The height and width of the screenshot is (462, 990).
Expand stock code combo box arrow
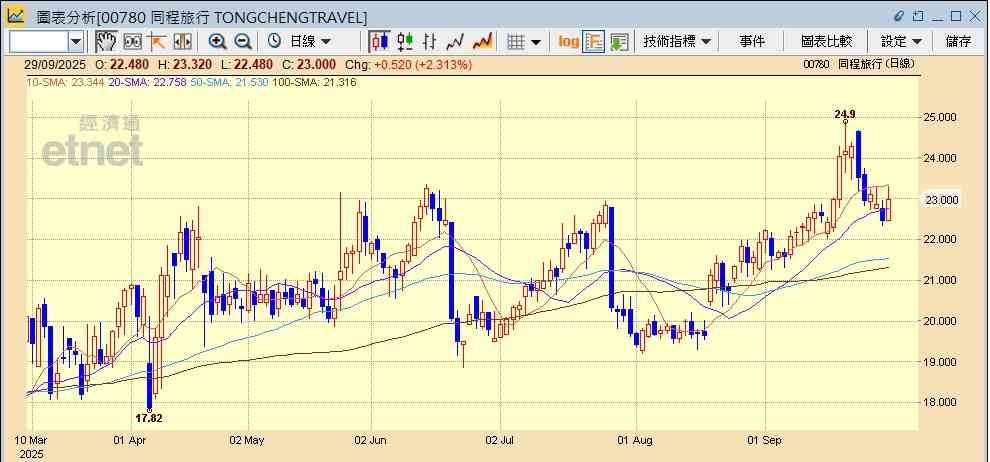(76, 42)
